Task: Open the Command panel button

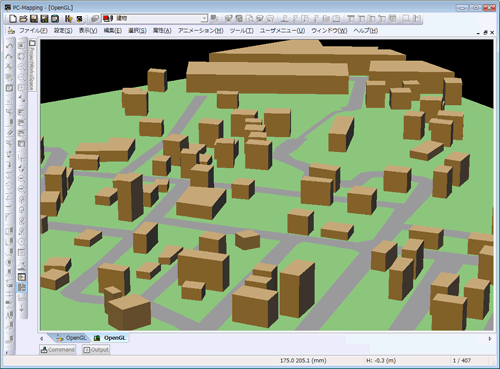Action: 58,350
